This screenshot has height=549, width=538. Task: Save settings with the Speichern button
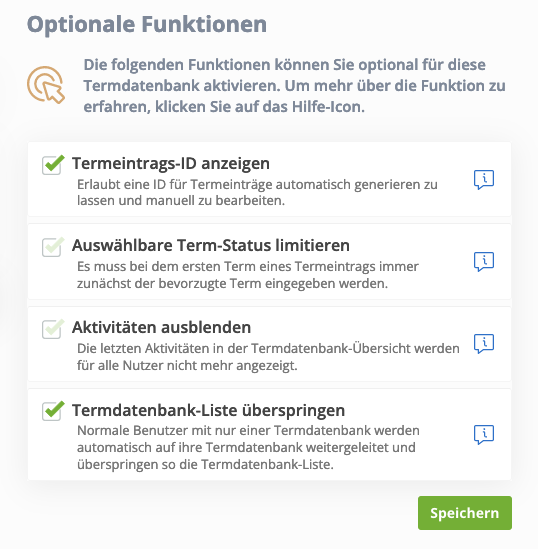pyautogui.click(x=464, y=513)
